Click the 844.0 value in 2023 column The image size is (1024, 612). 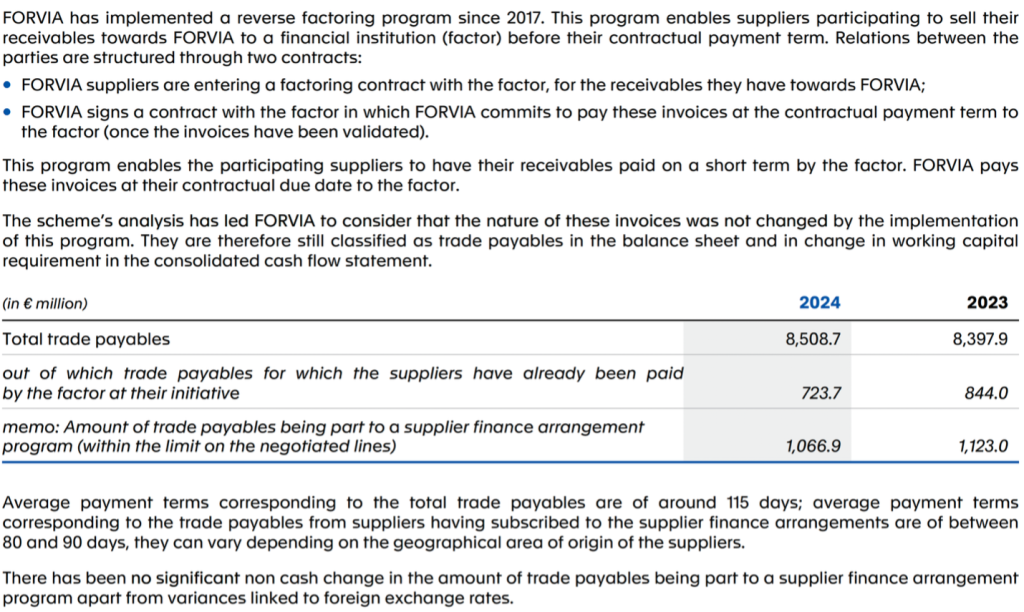click(x=986, y=393)
